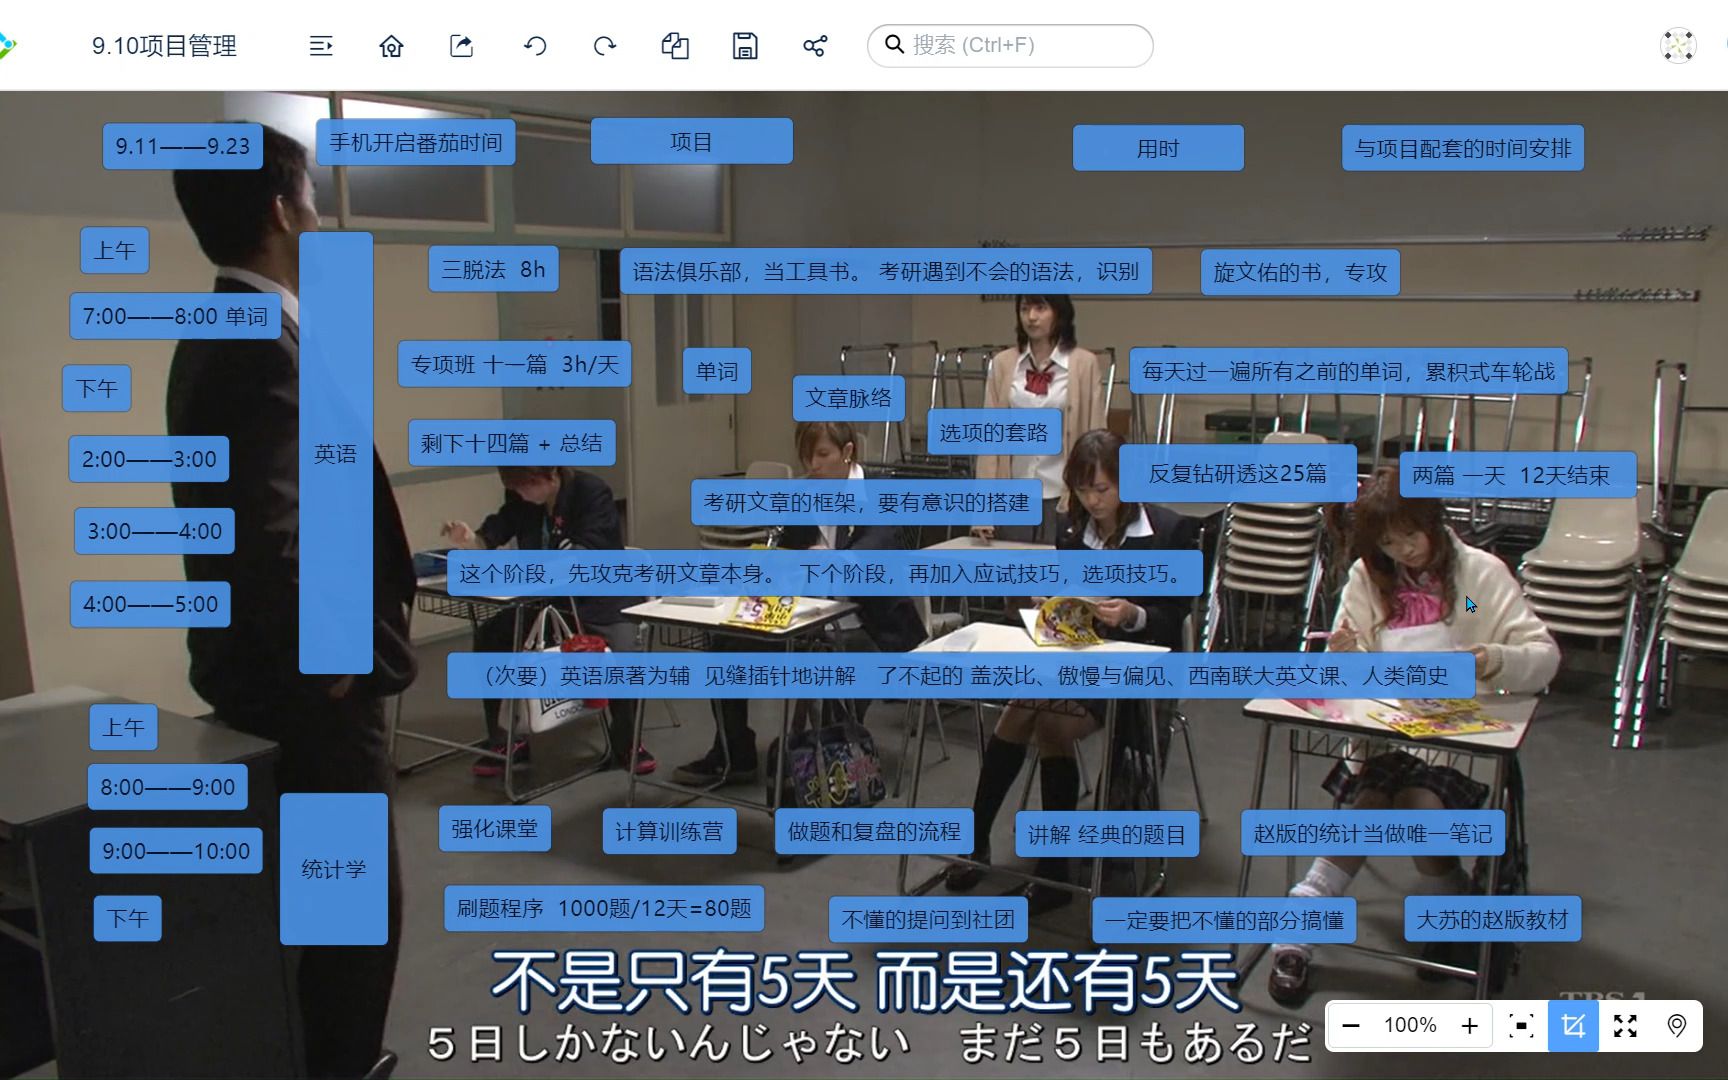Select the 语法俱乐部，当工具书 node

pyautogui.click(x=885, y=271)
